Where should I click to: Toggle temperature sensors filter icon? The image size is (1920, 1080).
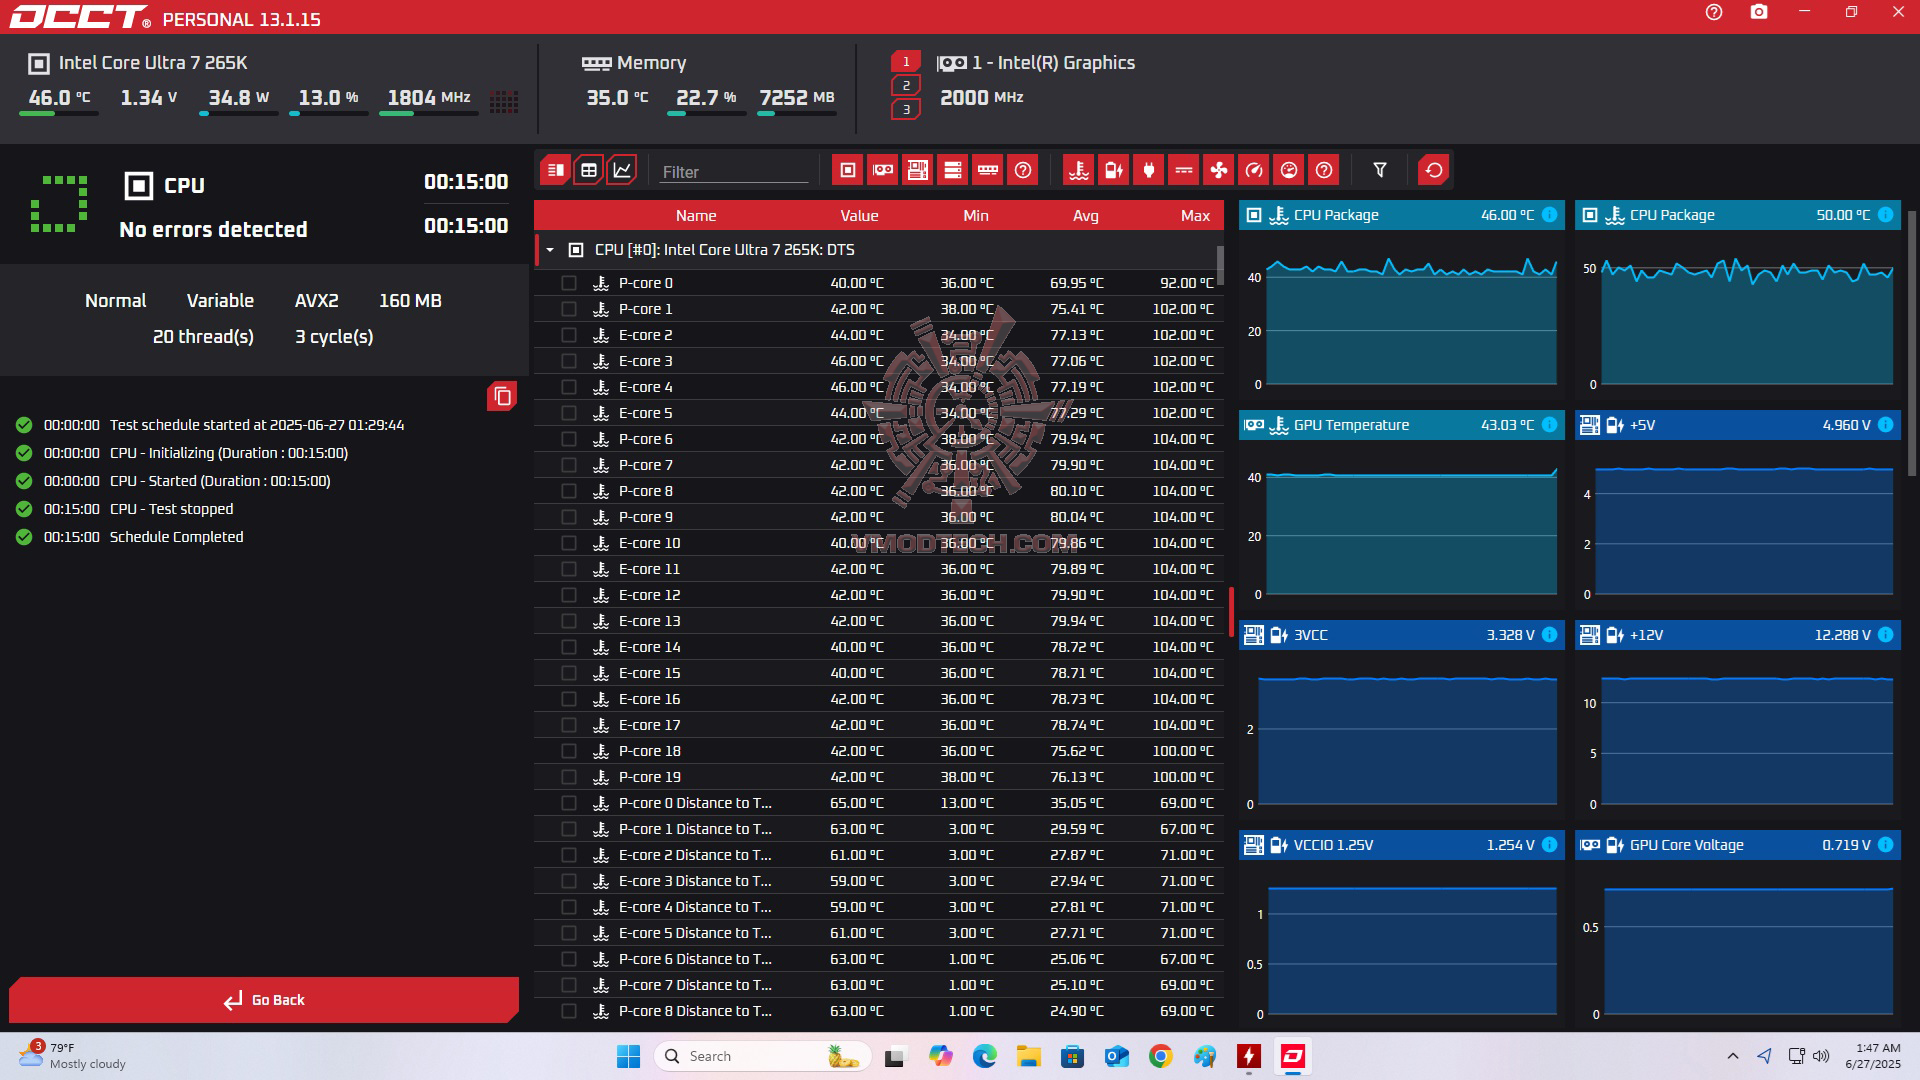point(1078,170)
